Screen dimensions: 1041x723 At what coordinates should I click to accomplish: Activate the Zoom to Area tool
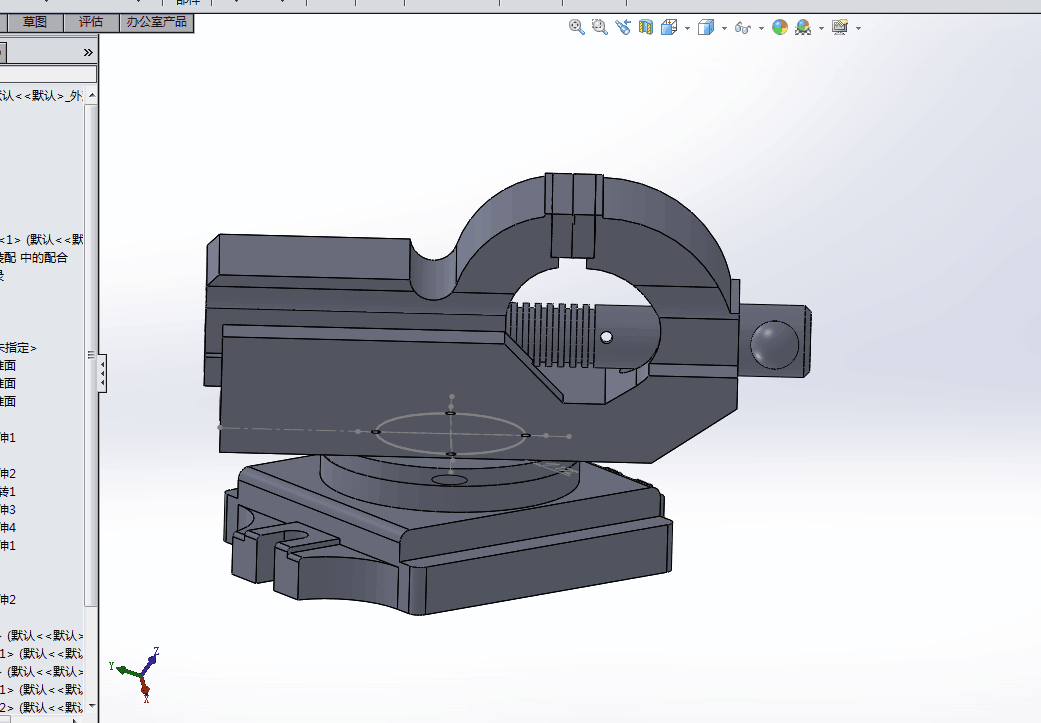[x=600, y=27]
